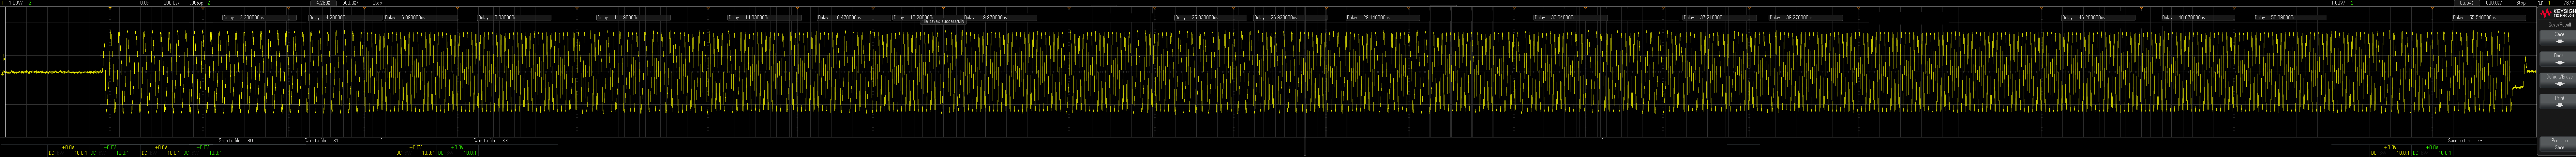Select the Delay = 29.140000us label
Viewport: 2576px width, 157px height.
coord(1382,17)
